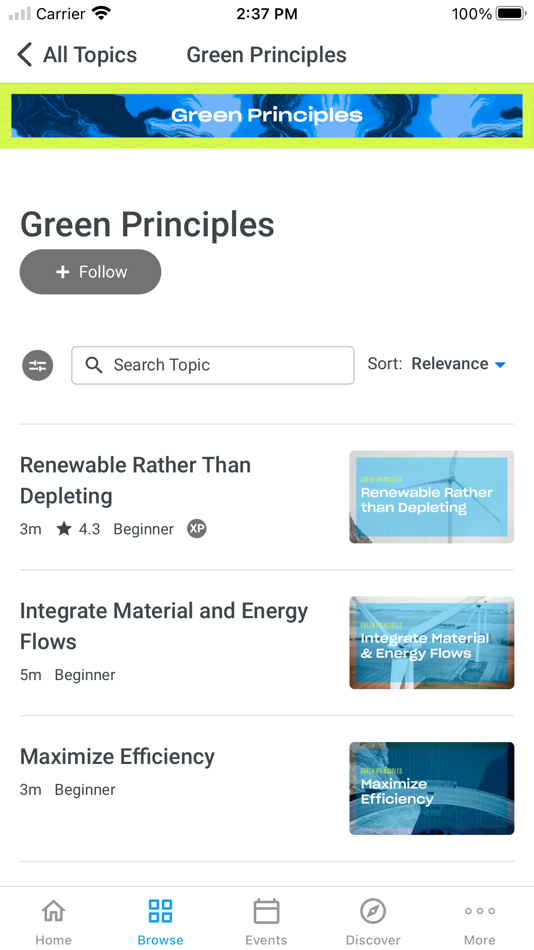
Task: Open the More menu tab
Action: [479, 921]
